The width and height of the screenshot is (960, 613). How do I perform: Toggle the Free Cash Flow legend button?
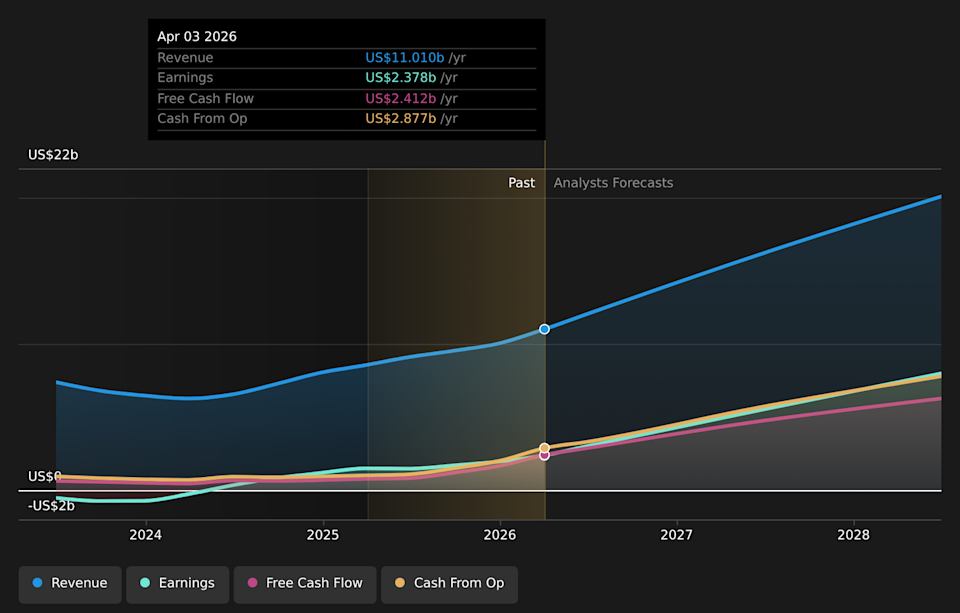(x=305, y=584)
